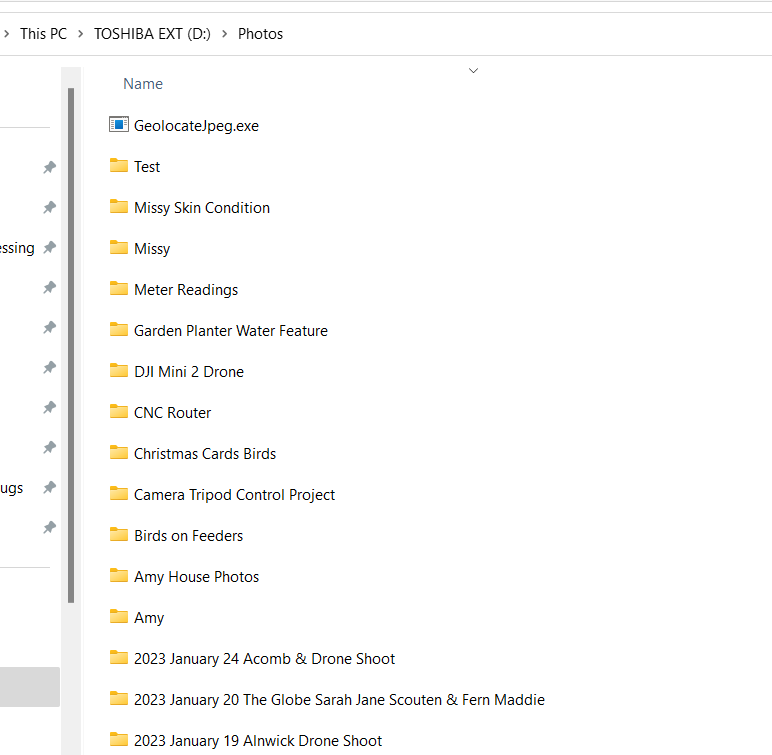
Task: Click the Photos breadcrumb segment
Action: (260, 34)
